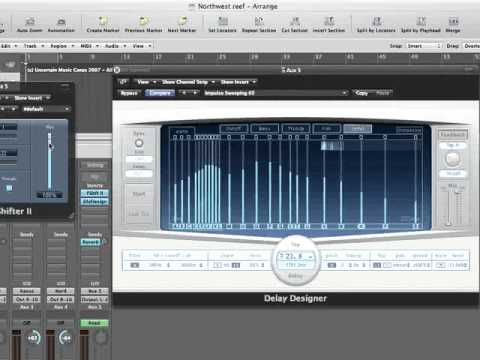This screenshot has width=480, height=360.
Task: Toggle the Timing button in Pitch Shifter
Action: 9,188
